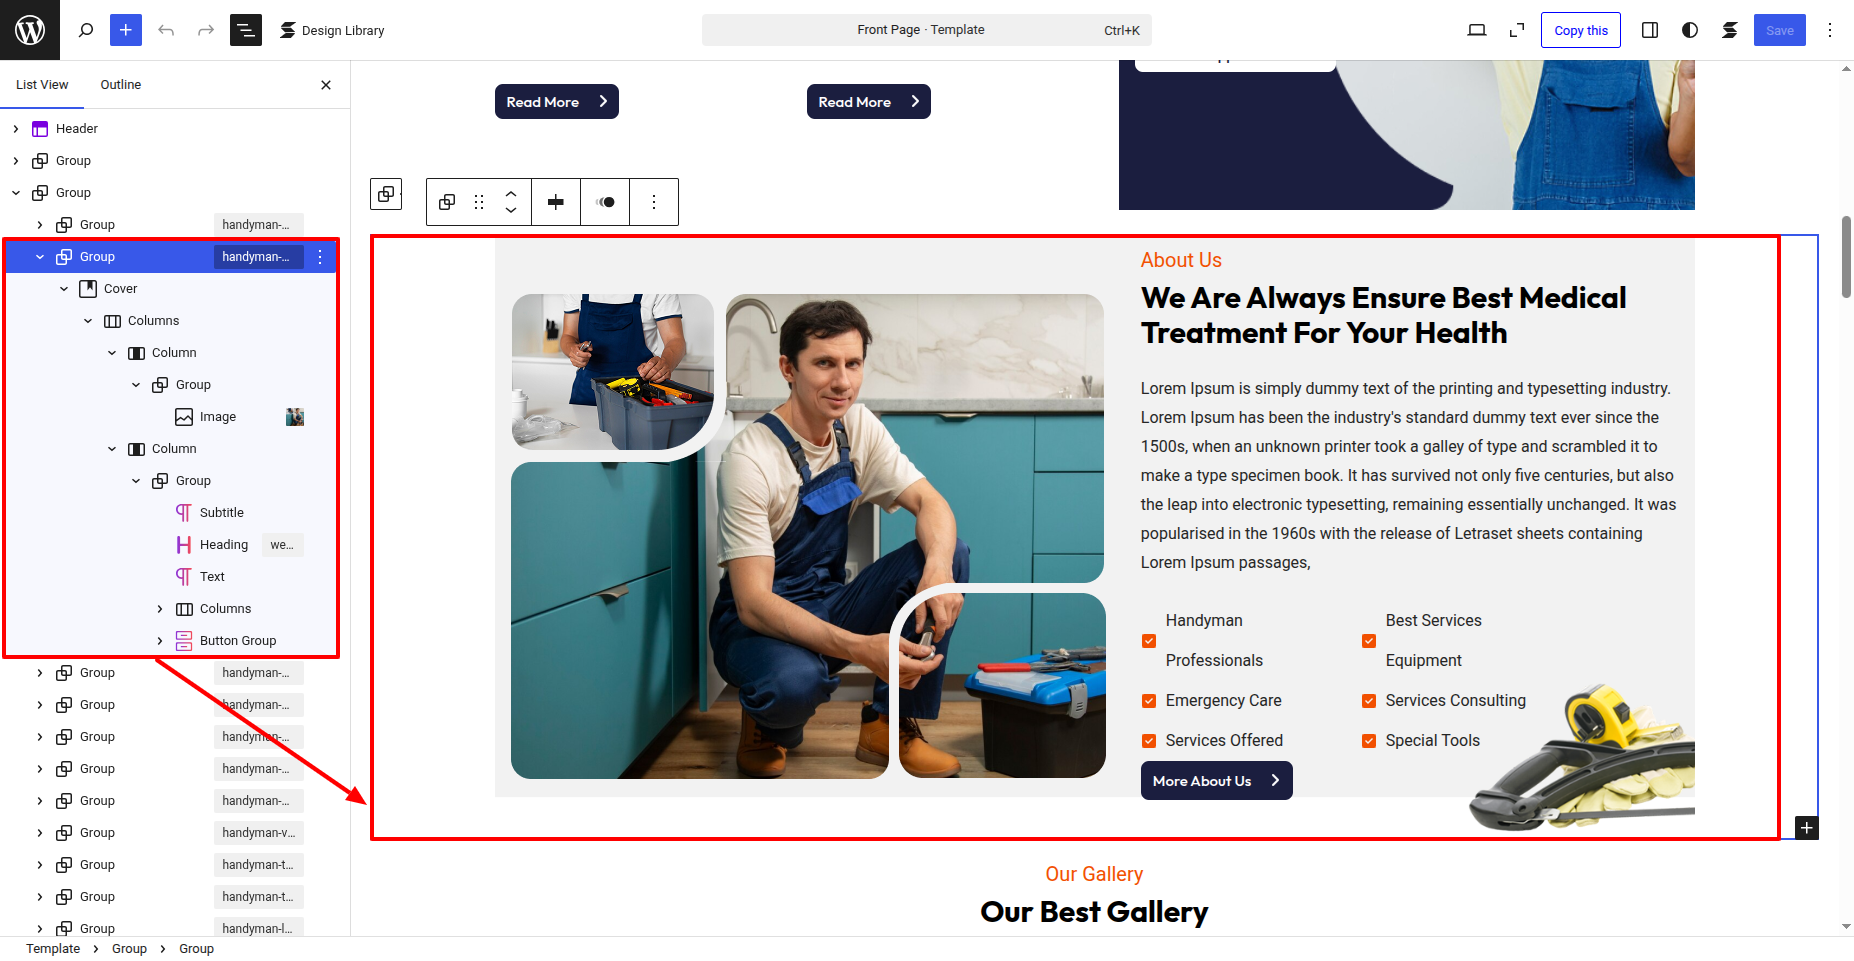The image size is (1854, 961).
Task: Expand the Button Group tree item
Action: pos(160,641)
